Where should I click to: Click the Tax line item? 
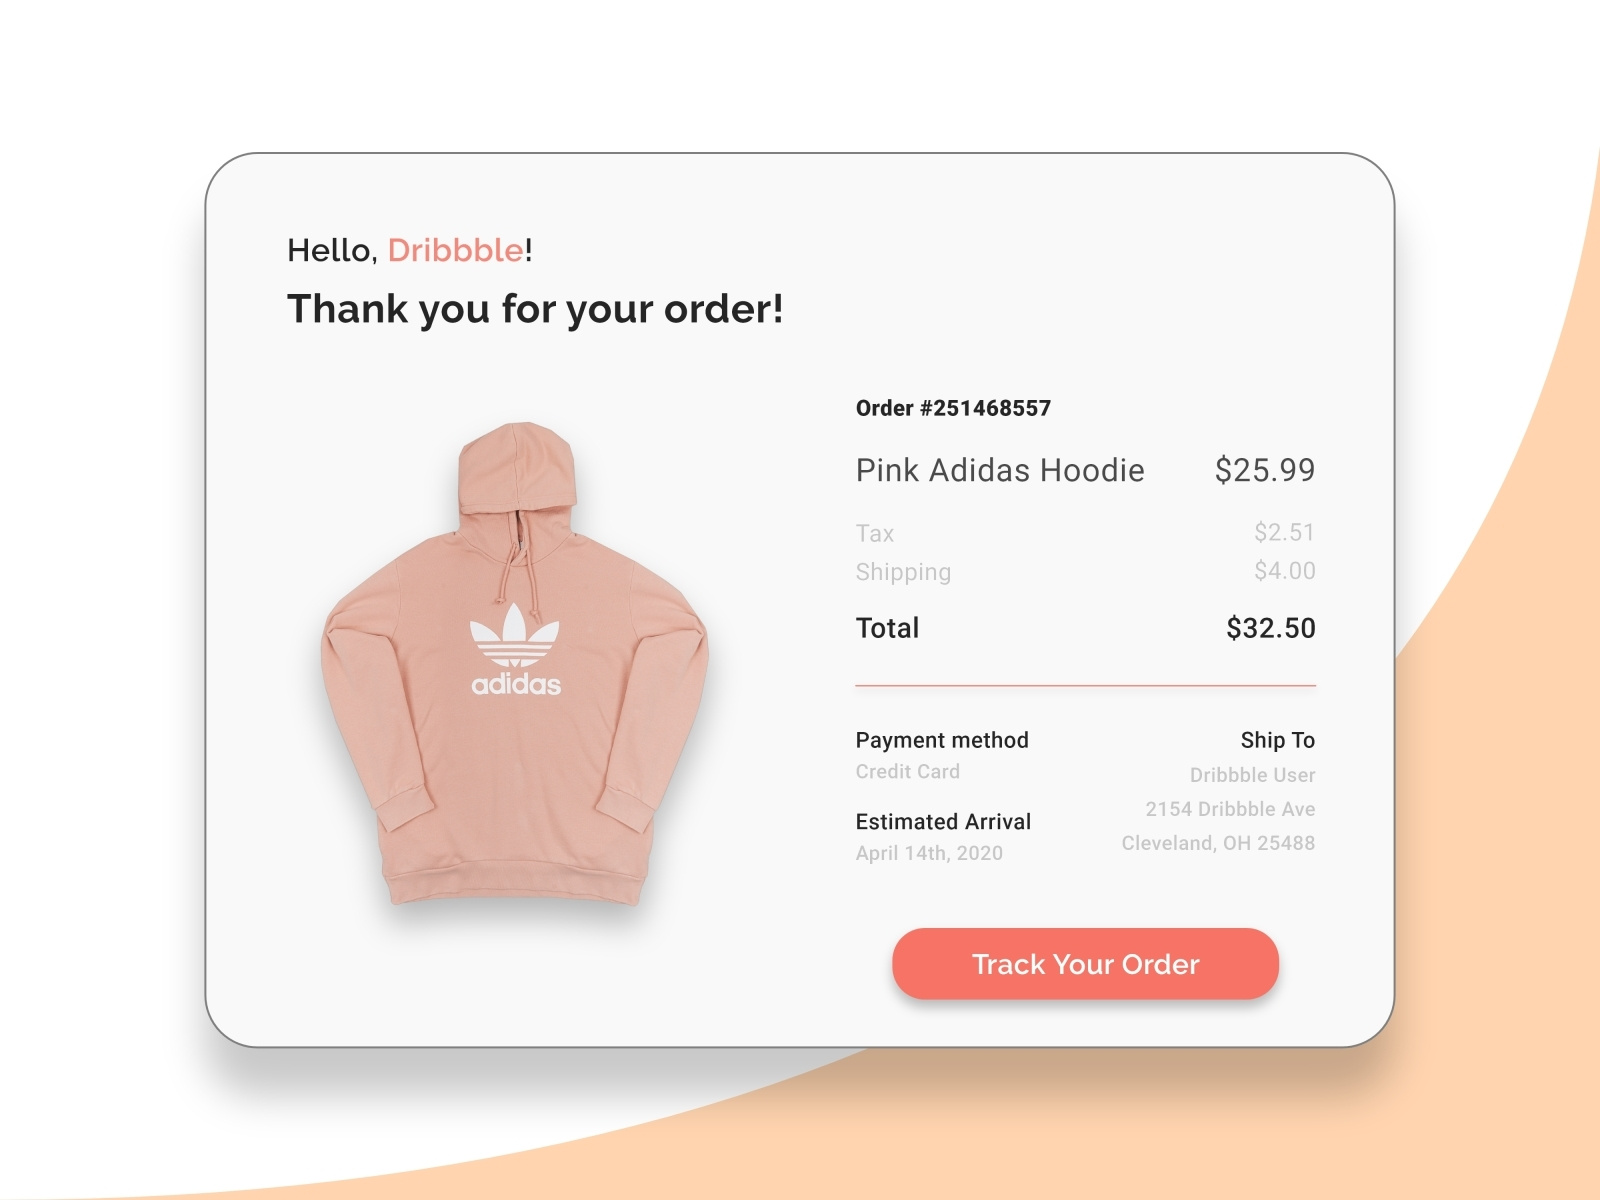pos(875,533)
